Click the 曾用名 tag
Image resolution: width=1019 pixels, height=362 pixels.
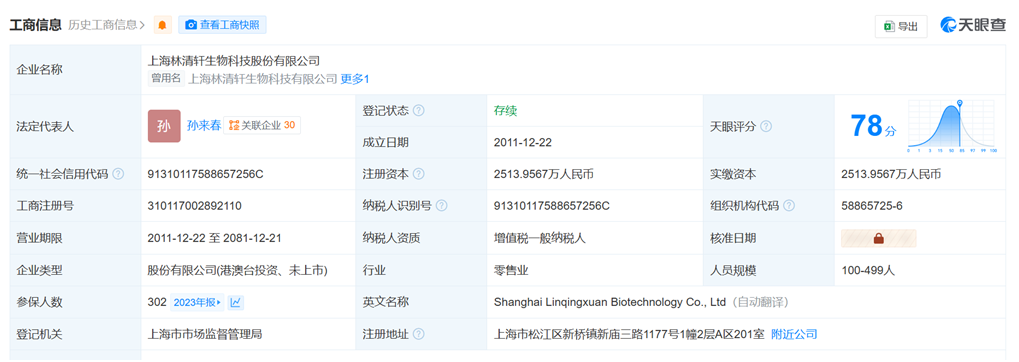click(166, 79)
